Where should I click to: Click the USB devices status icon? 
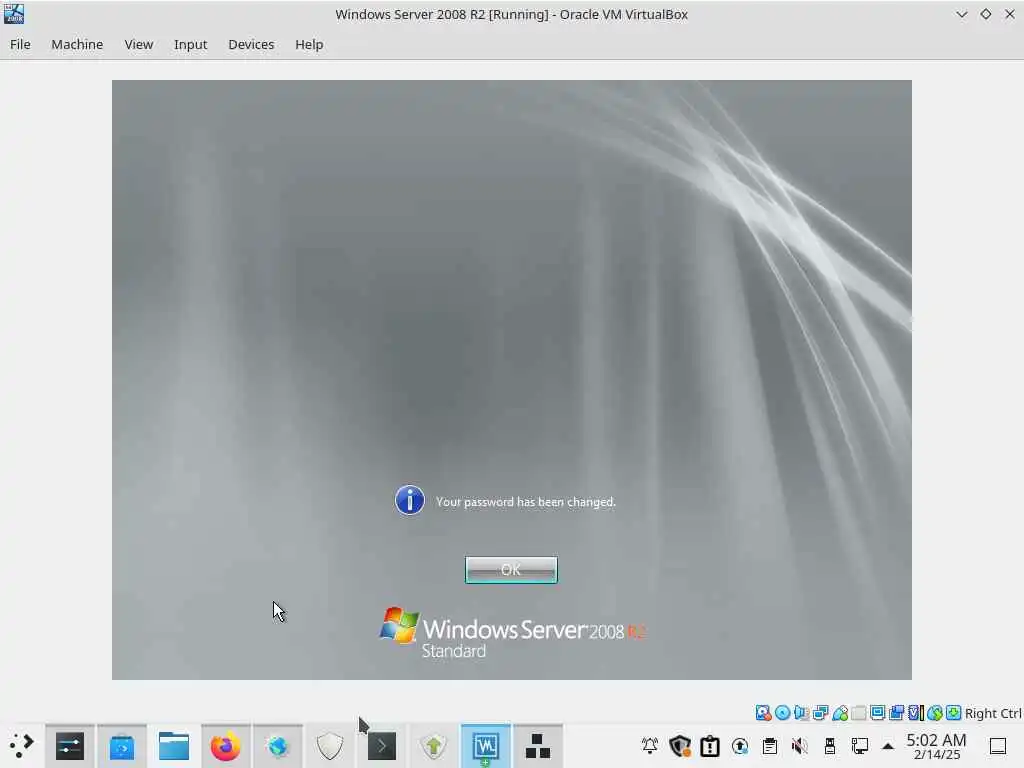pos(840,712)
